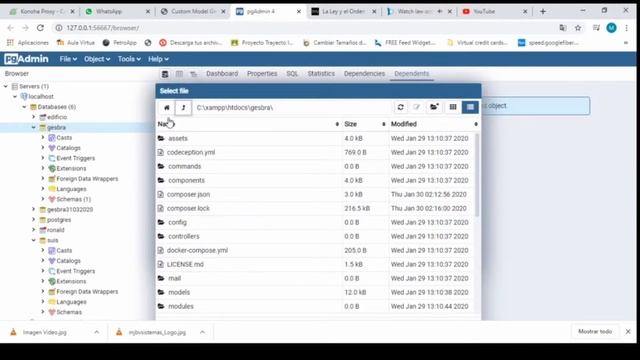Image resolution: width=640 pixels, height=360 pixels.
Task: Open the Help menu
Action: point(158,59)
